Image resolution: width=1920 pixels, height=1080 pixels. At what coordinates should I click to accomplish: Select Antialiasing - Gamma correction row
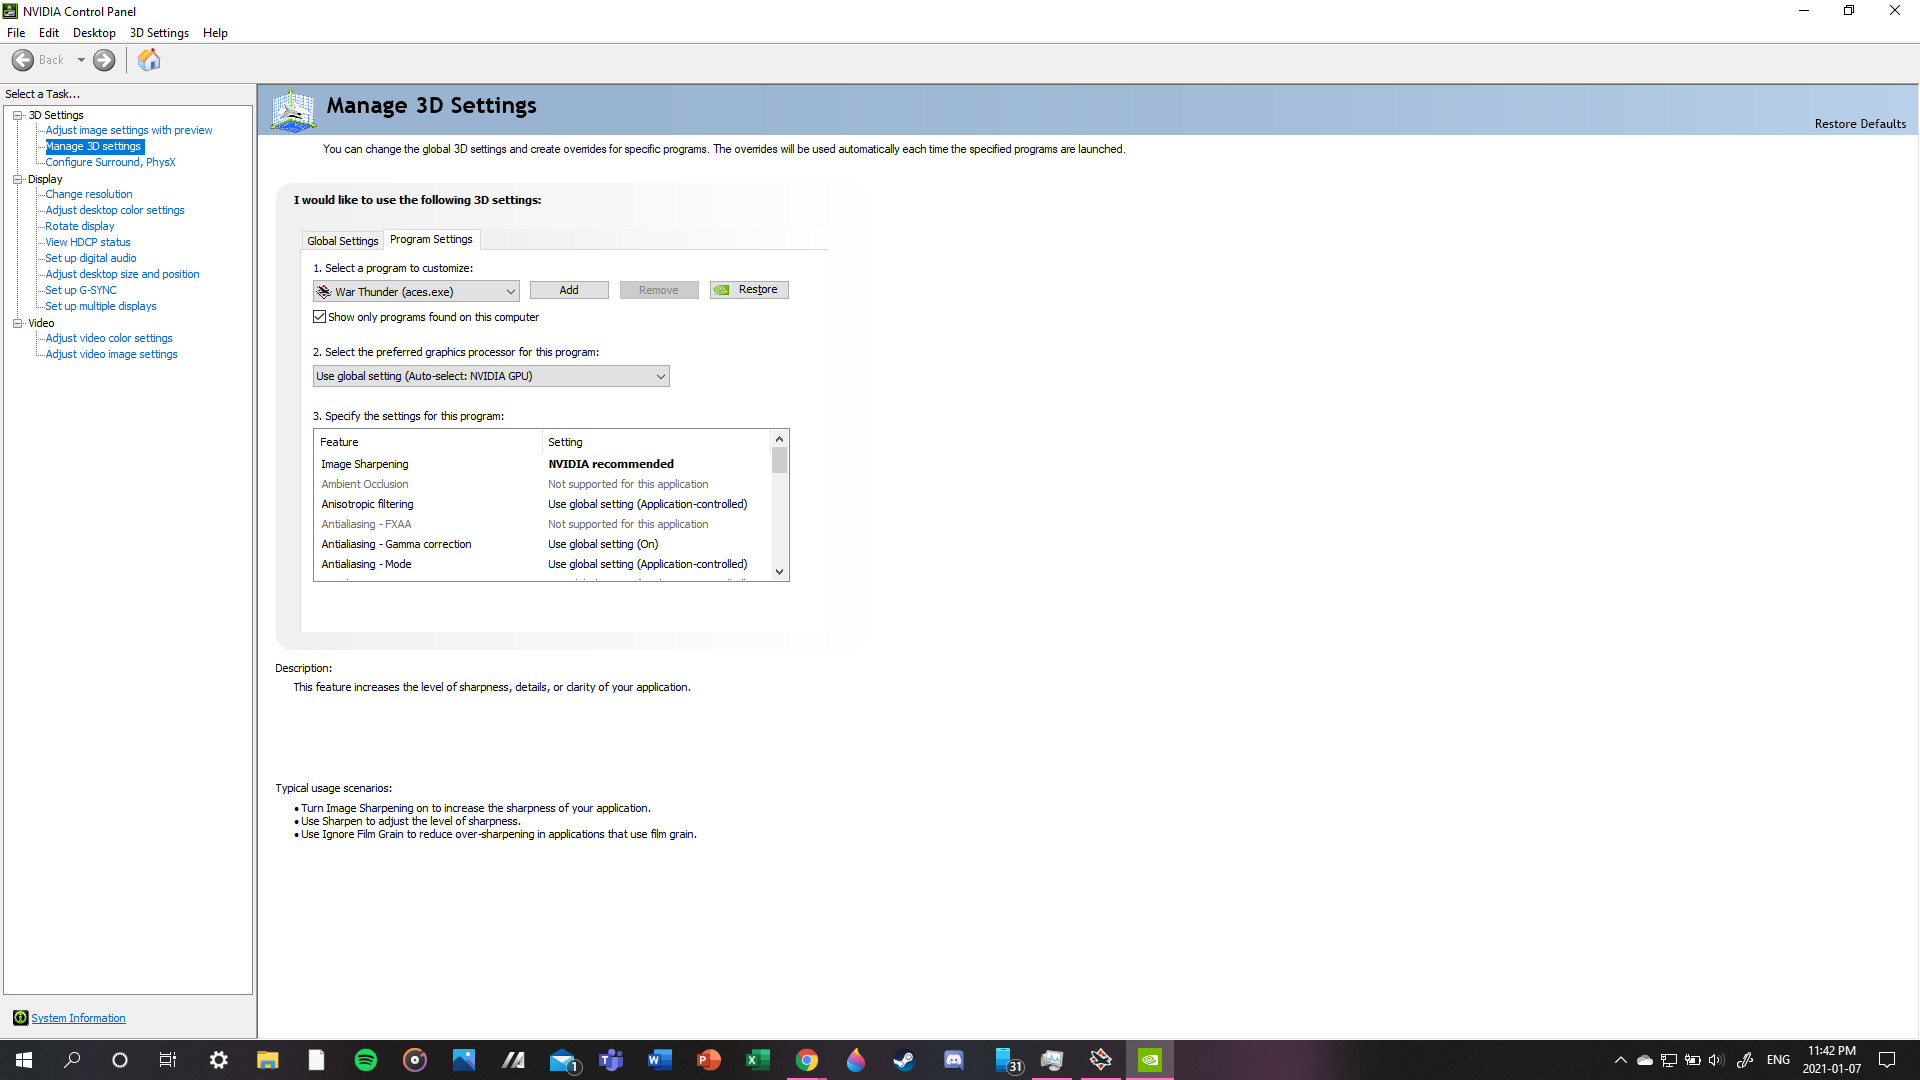coord(543,544)
